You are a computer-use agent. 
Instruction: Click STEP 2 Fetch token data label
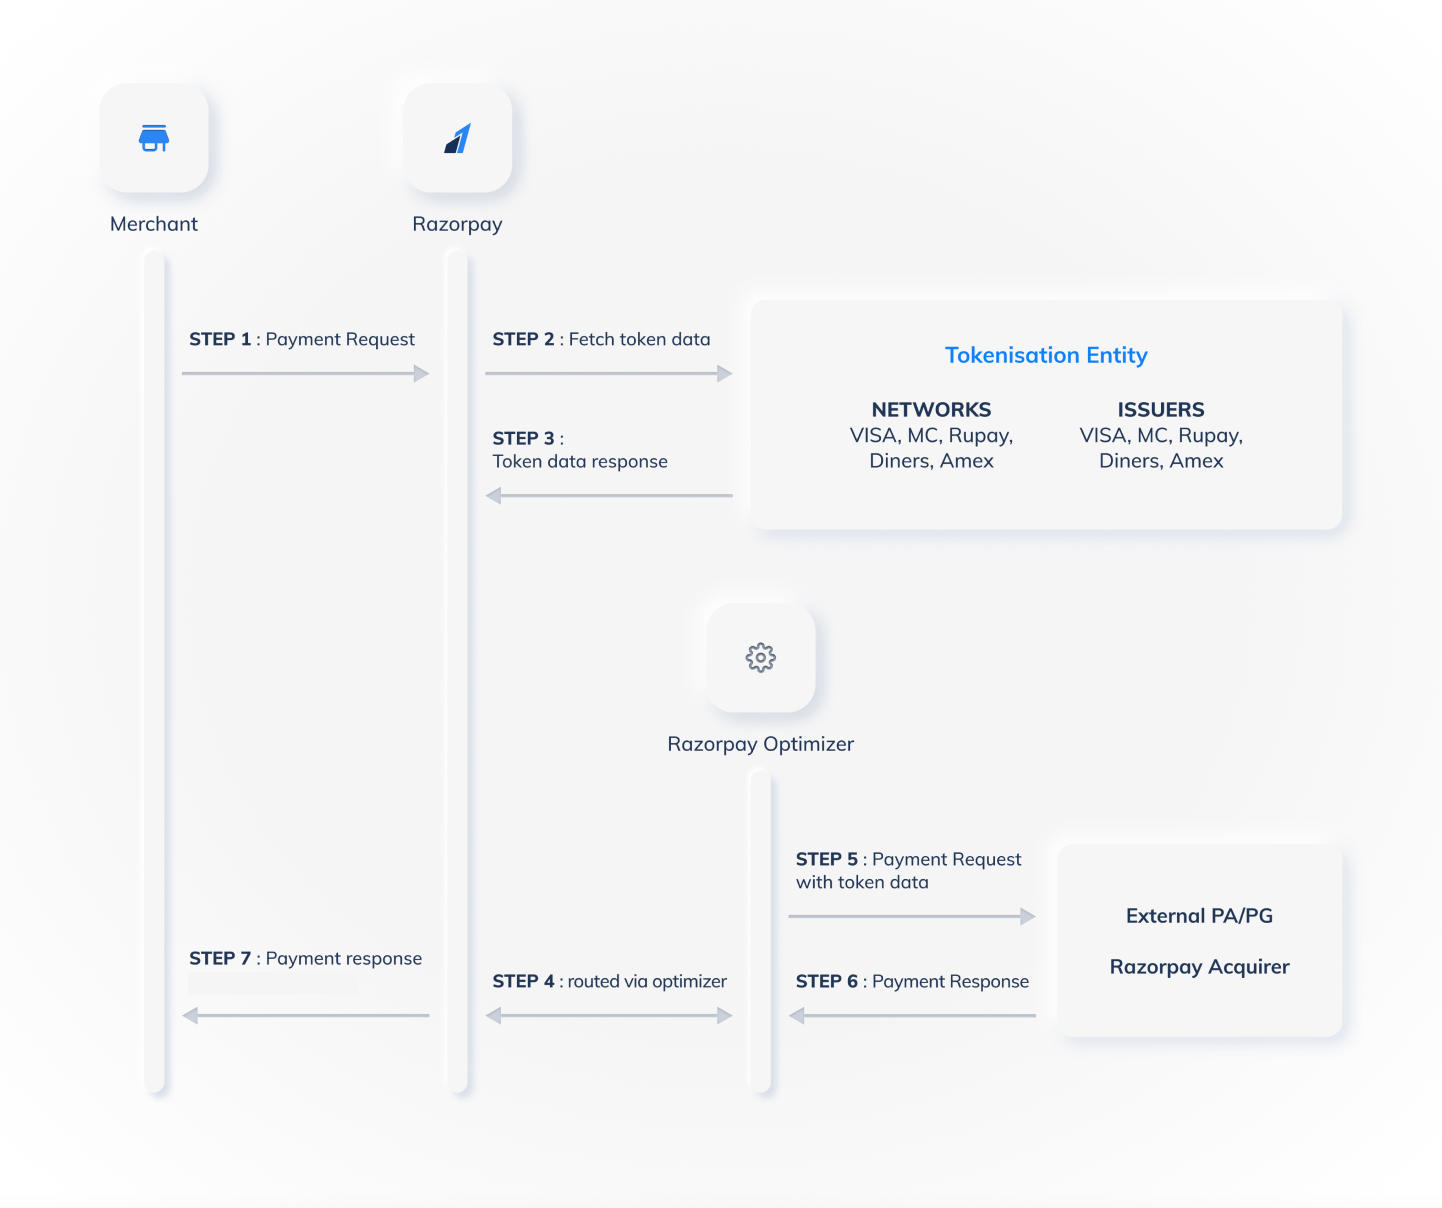coord(601,340)
